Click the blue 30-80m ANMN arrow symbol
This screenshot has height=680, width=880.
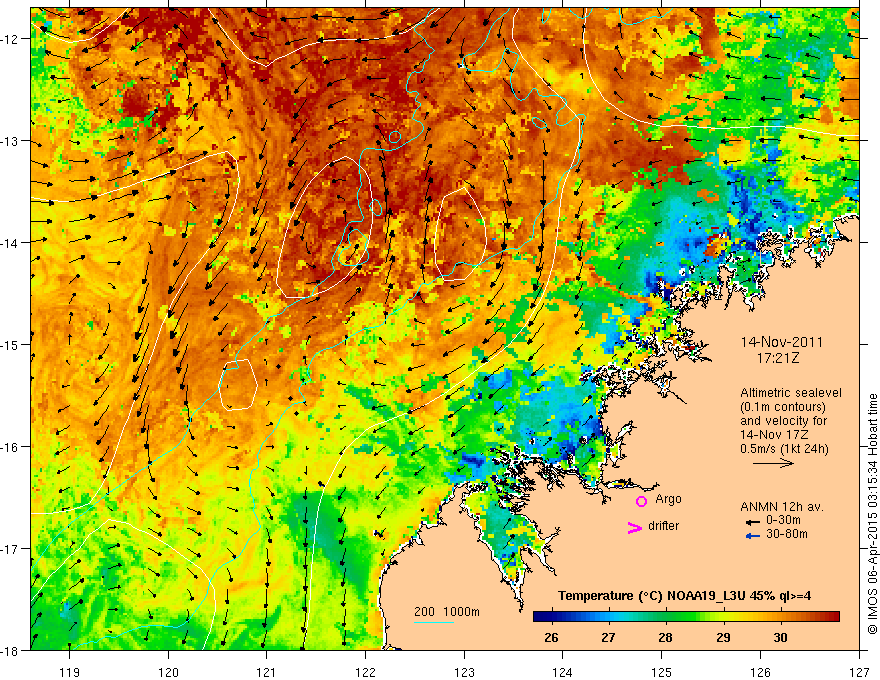tap(752, 536)
